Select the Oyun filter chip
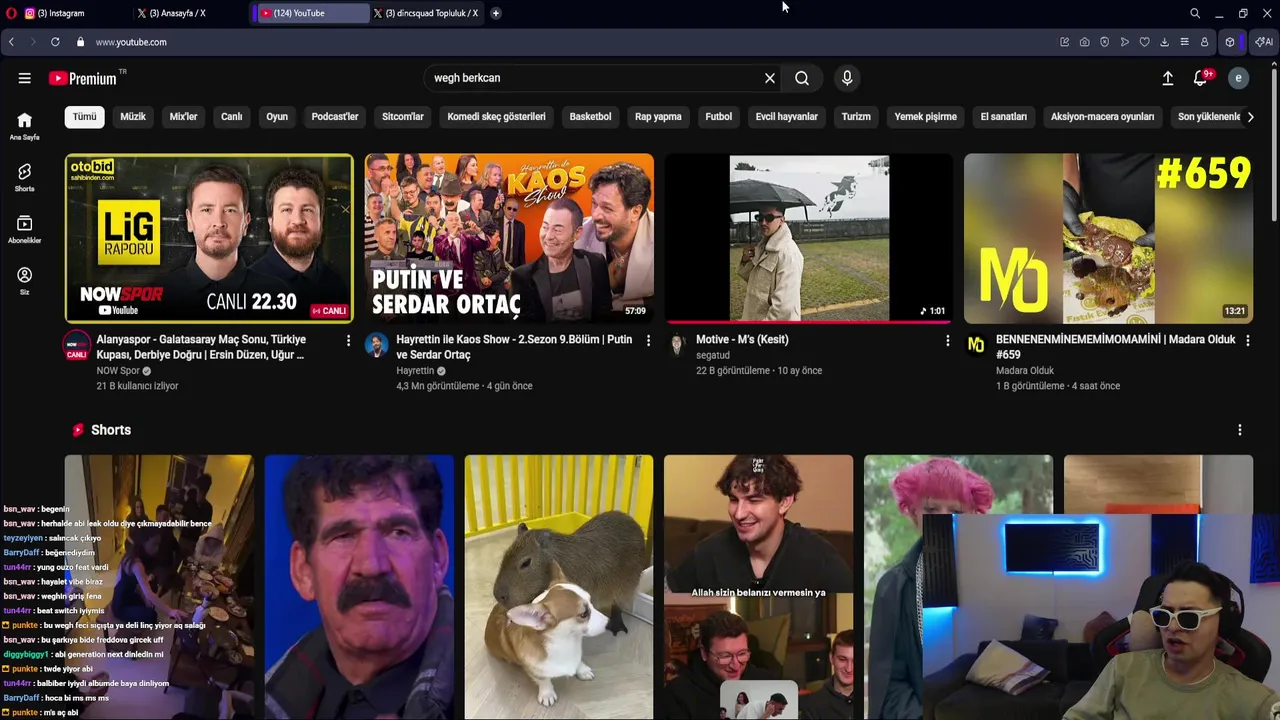Viewport: 1280px width, 720px height. pos(277,117)
